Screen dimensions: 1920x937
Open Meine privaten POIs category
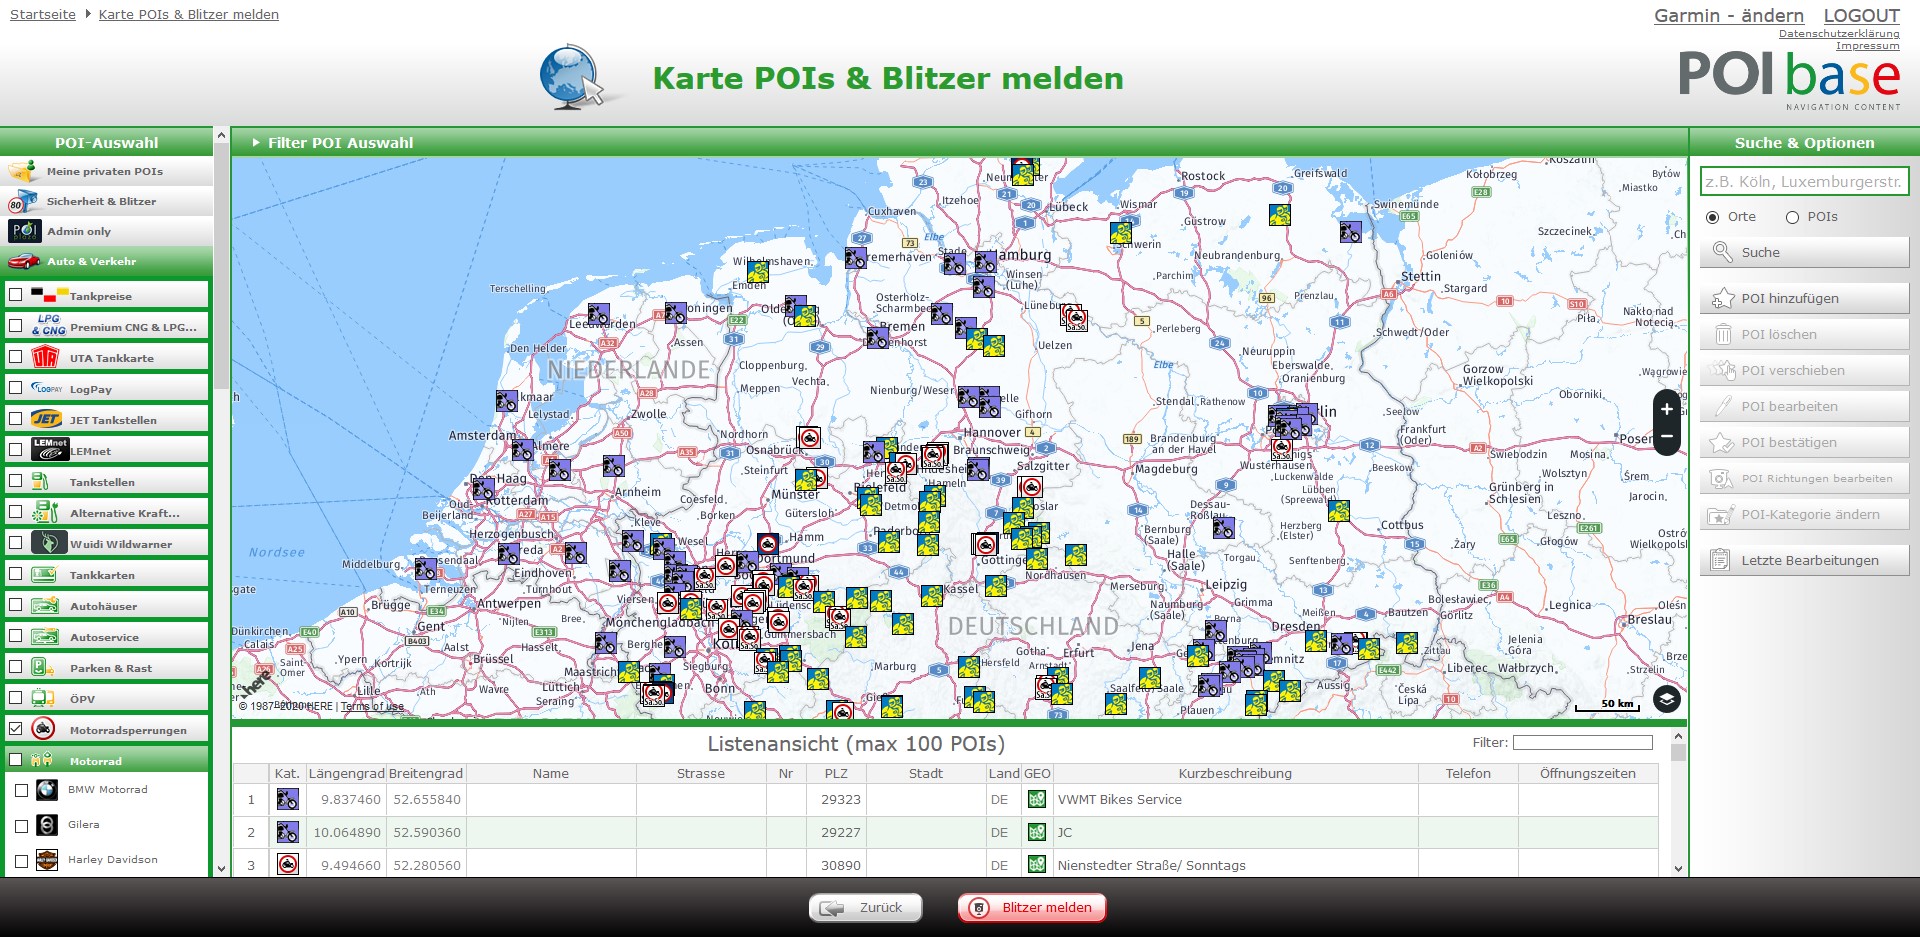tap(105, 171)
